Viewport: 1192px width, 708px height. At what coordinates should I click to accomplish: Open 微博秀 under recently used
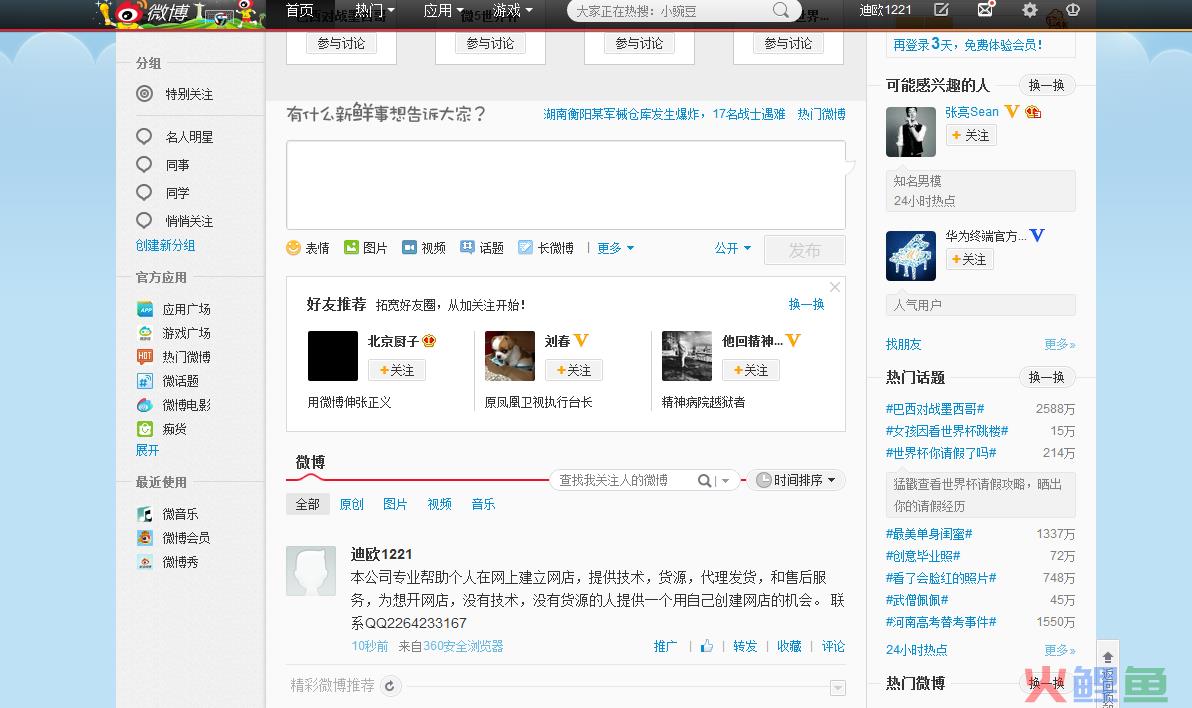pyautogui.click(x=168, y=562)
